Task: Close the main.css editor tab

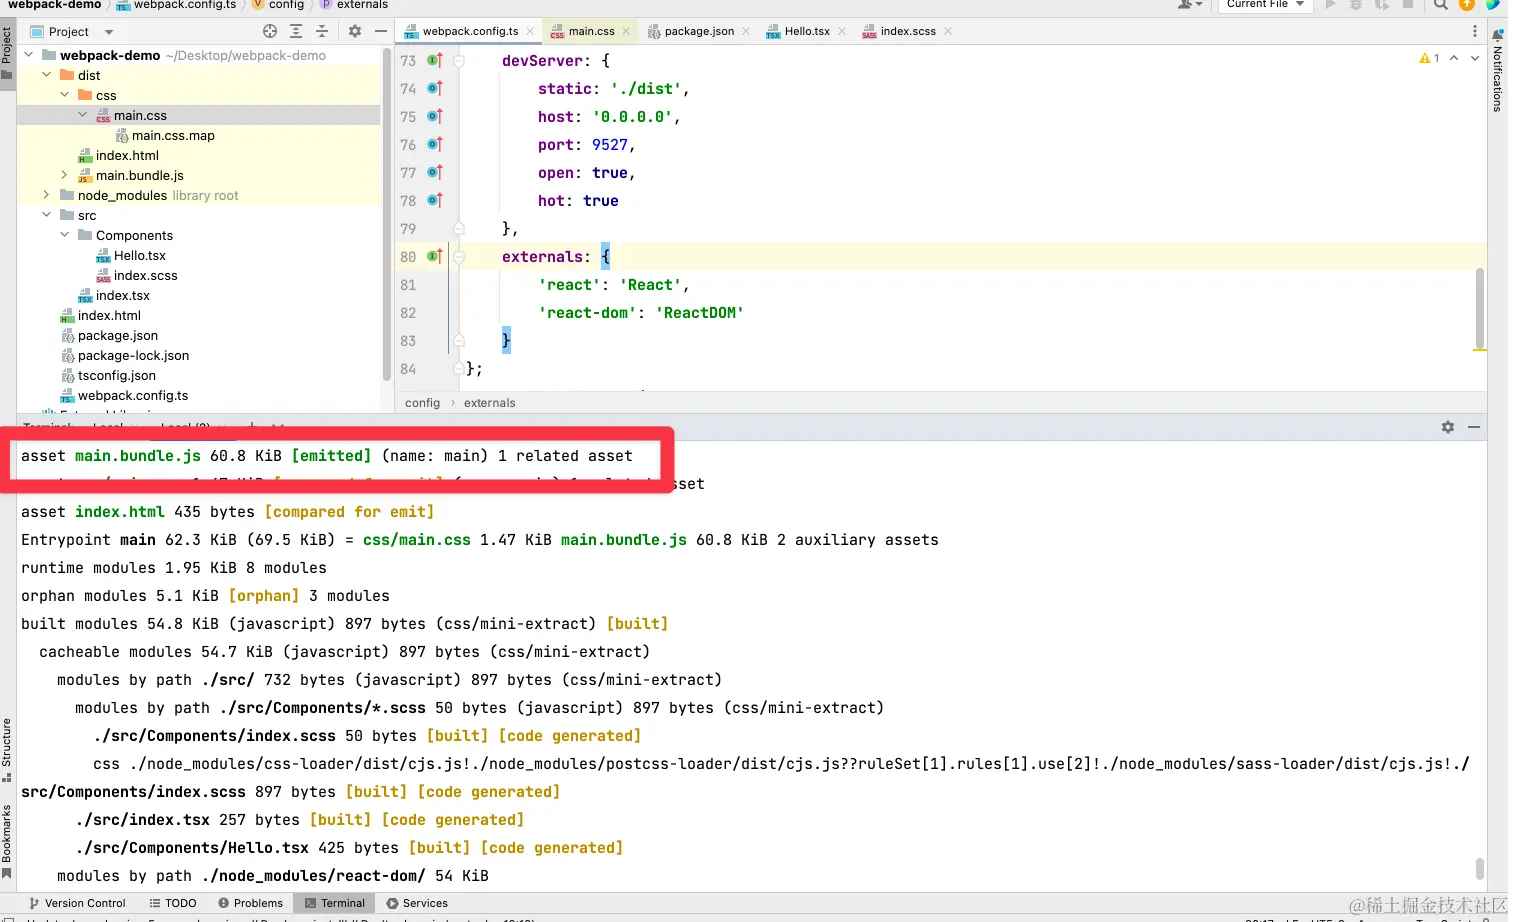Action: pos(626,31)
